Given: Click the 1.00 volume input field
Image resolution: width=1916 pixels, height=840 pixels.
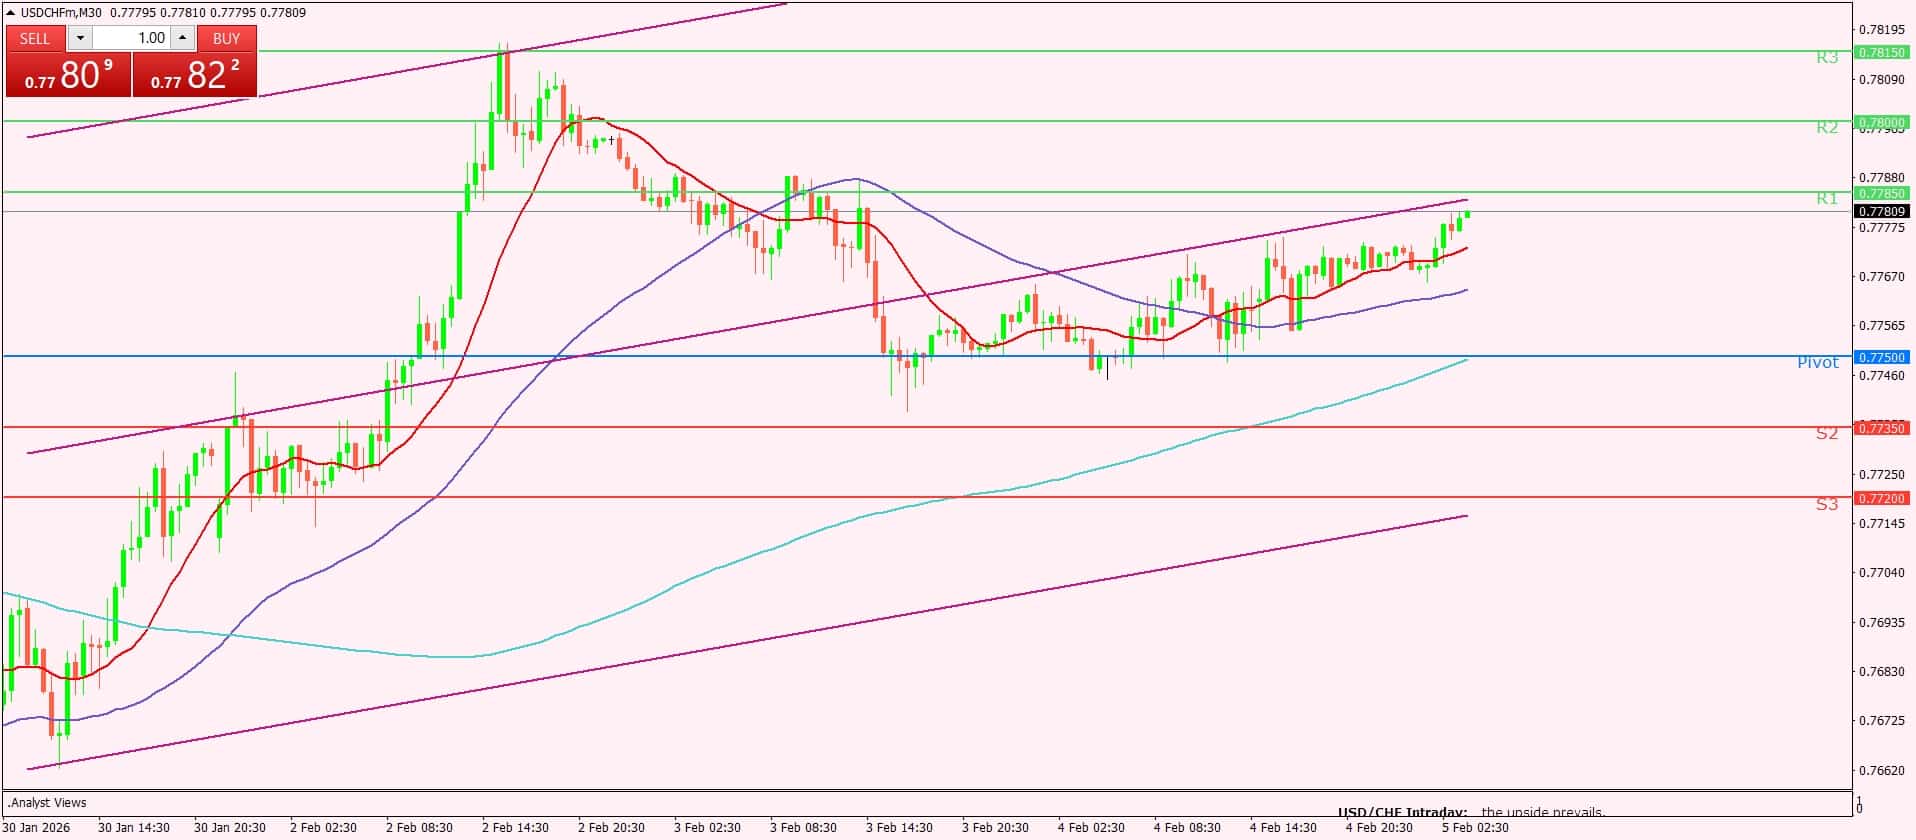Looking at the screenshot, I should (x=132, y=38).
